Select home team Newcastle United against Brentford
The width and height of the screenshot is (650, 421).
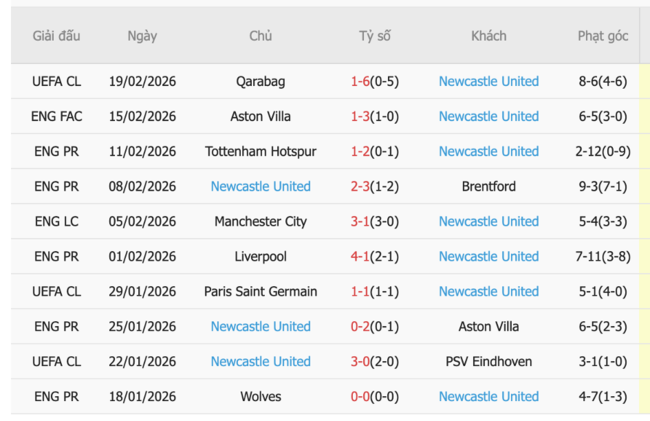tap(260, 186)
